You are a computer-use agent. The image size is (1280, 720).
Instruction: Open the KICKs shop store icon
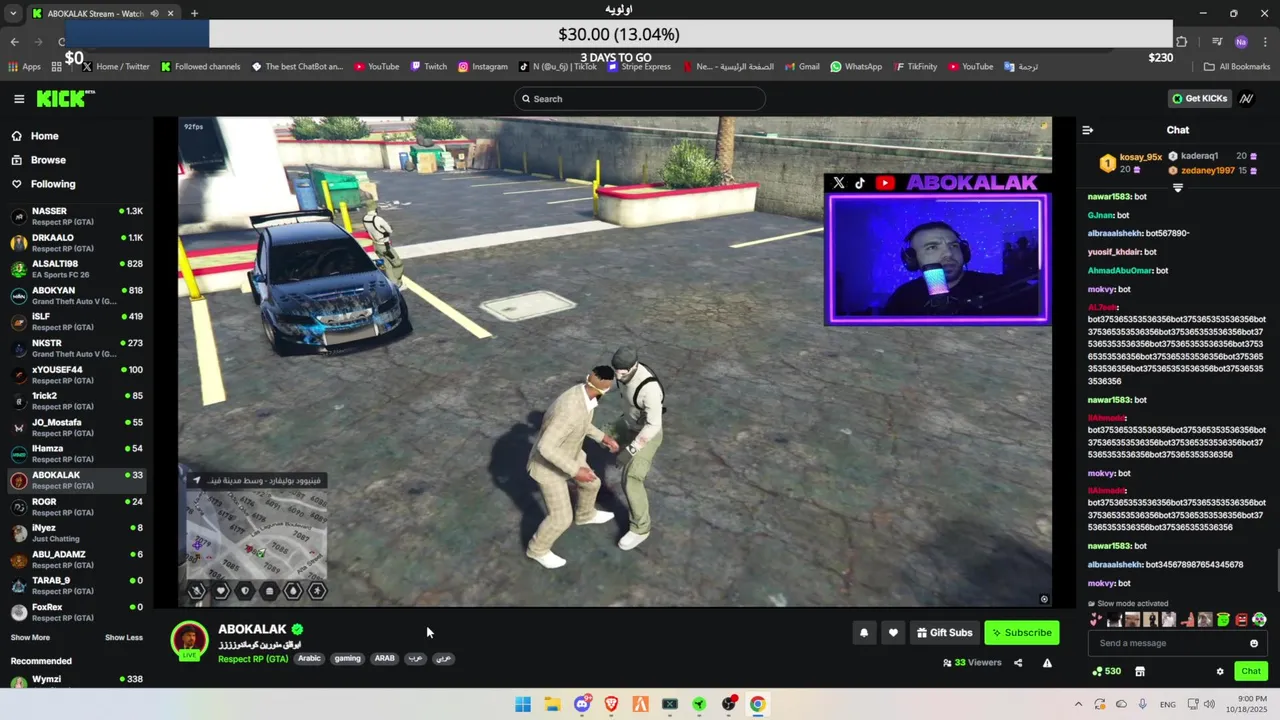1139,672
